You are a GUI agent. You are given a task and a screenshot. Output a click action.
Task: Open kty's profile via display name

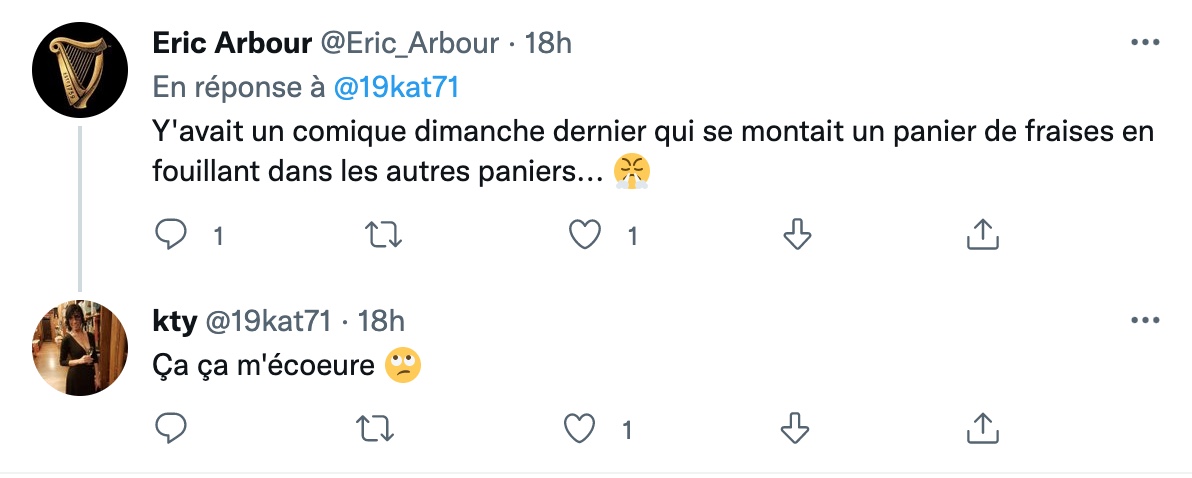pyautogui.click(x=174, y=322)
